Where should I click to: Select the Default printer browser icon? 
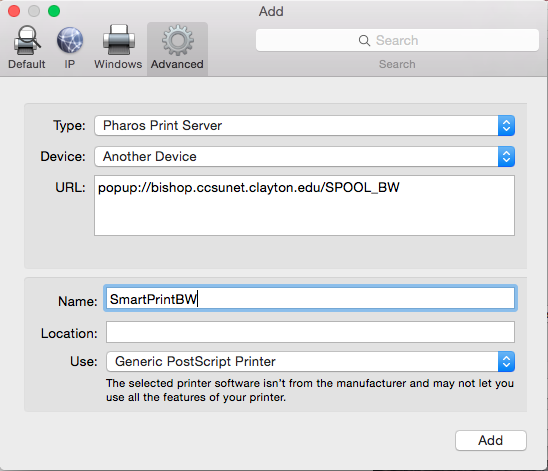(x=27, y=40)
